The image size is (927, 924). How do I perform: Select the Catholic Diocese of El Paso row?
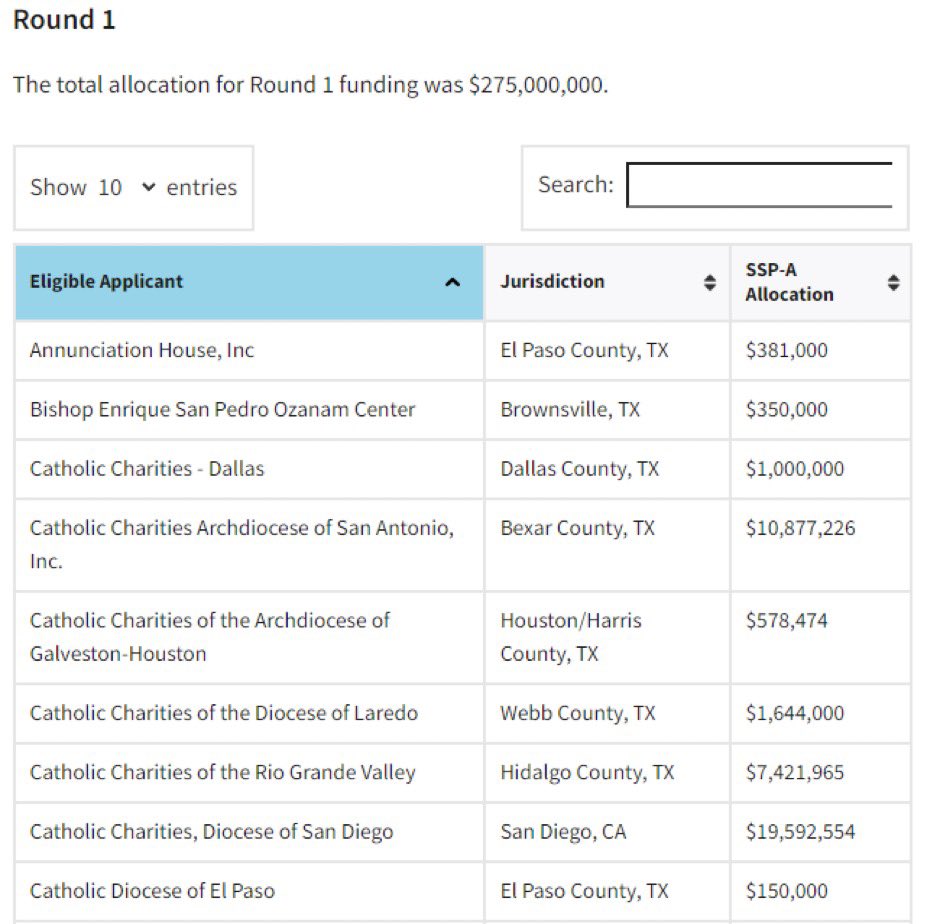tap(152, 891)
